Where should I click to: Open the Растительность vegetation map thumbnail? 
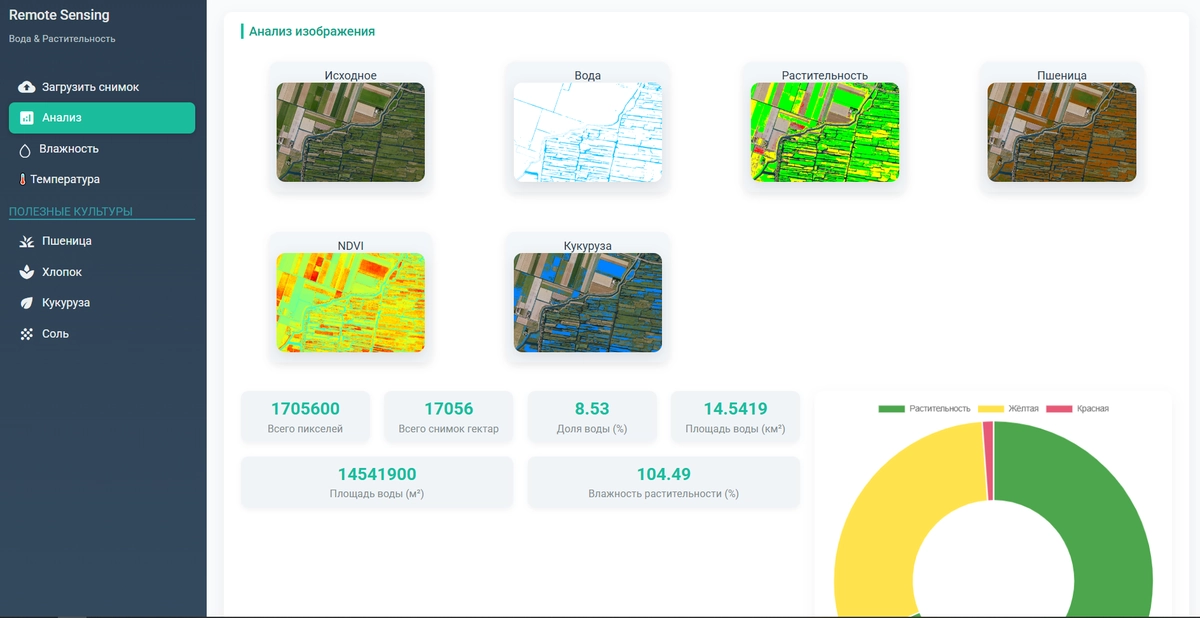coord(825,132)
